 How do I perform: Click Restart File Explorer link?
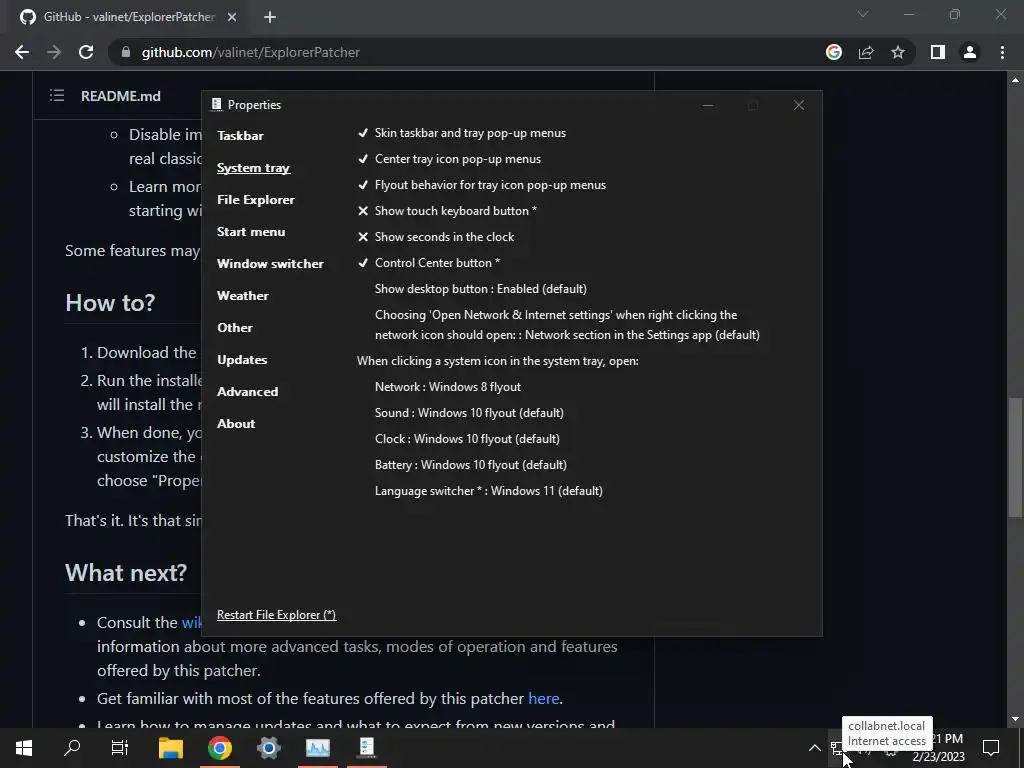276,615
